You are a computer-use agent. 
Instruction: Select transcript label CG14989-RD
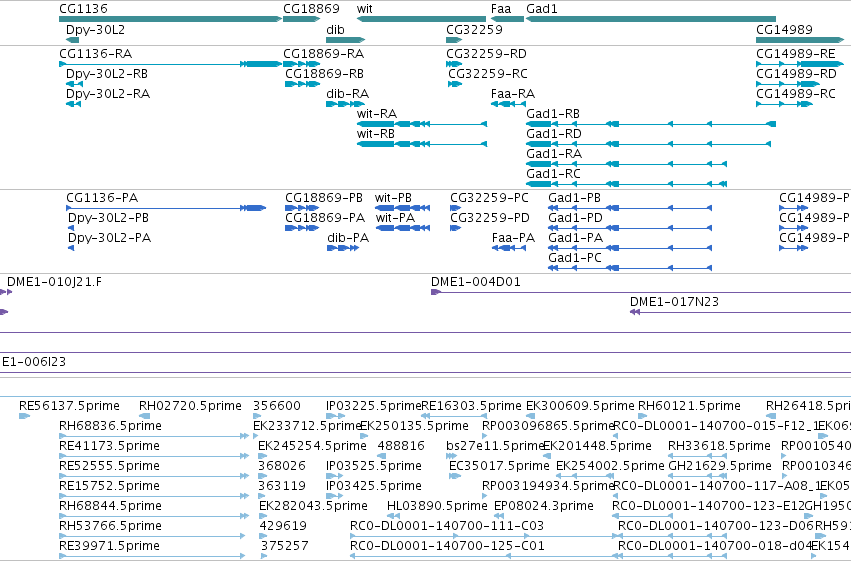(796, 74)
